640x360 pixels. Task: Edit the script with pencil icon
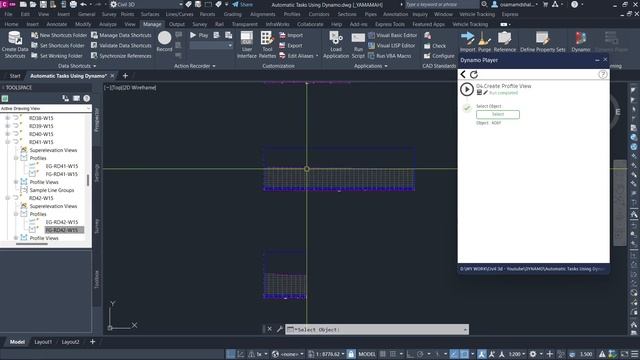point(486,93)
